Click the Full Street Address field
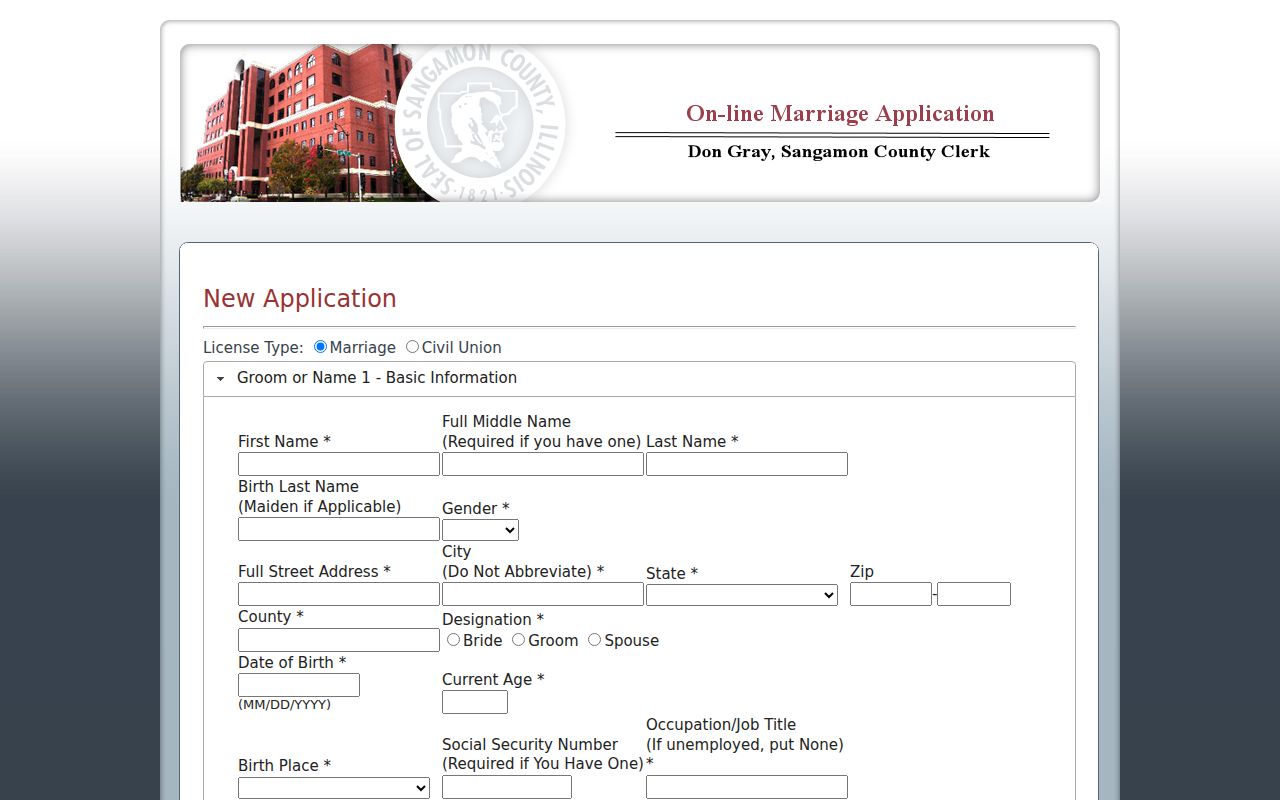Screen dimensions: 1280x800 pyautogui.click(x=339, y=594)
